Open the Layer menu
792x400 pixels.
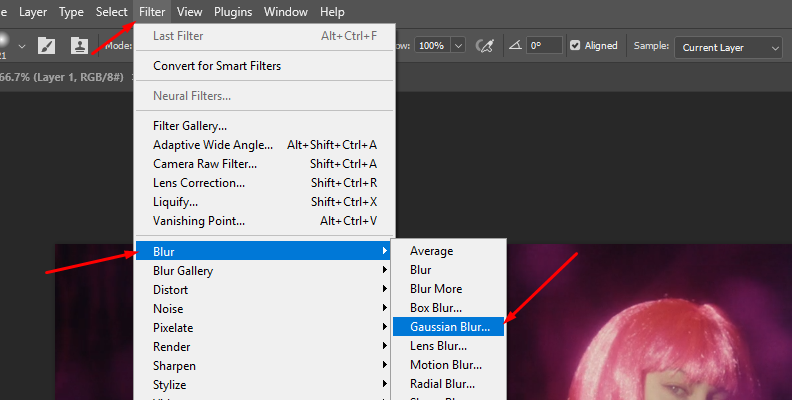33,12
